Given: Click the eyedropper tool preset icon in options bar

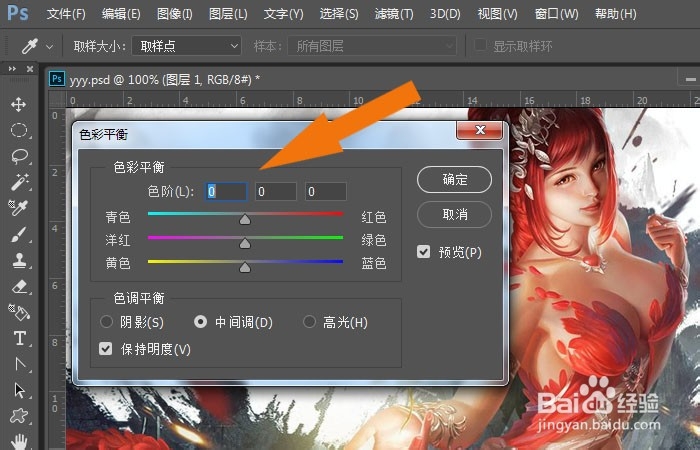Looking at the screenshot, I should tap(30, 46).
